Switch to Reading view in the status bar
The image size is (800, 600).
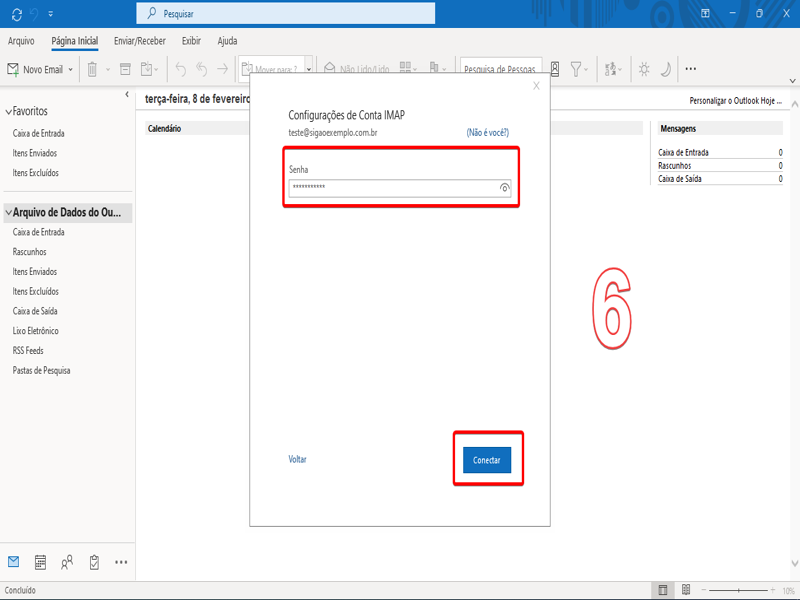coord(686,590)
